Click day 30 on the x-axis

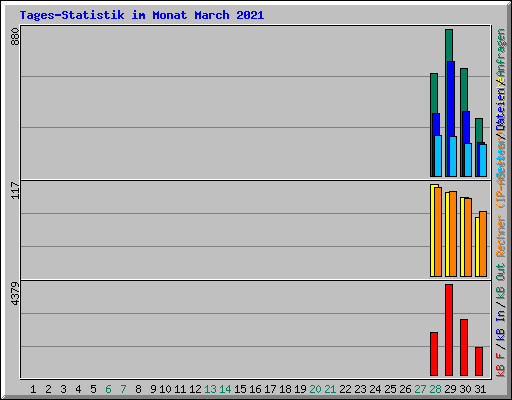point(465,389)
